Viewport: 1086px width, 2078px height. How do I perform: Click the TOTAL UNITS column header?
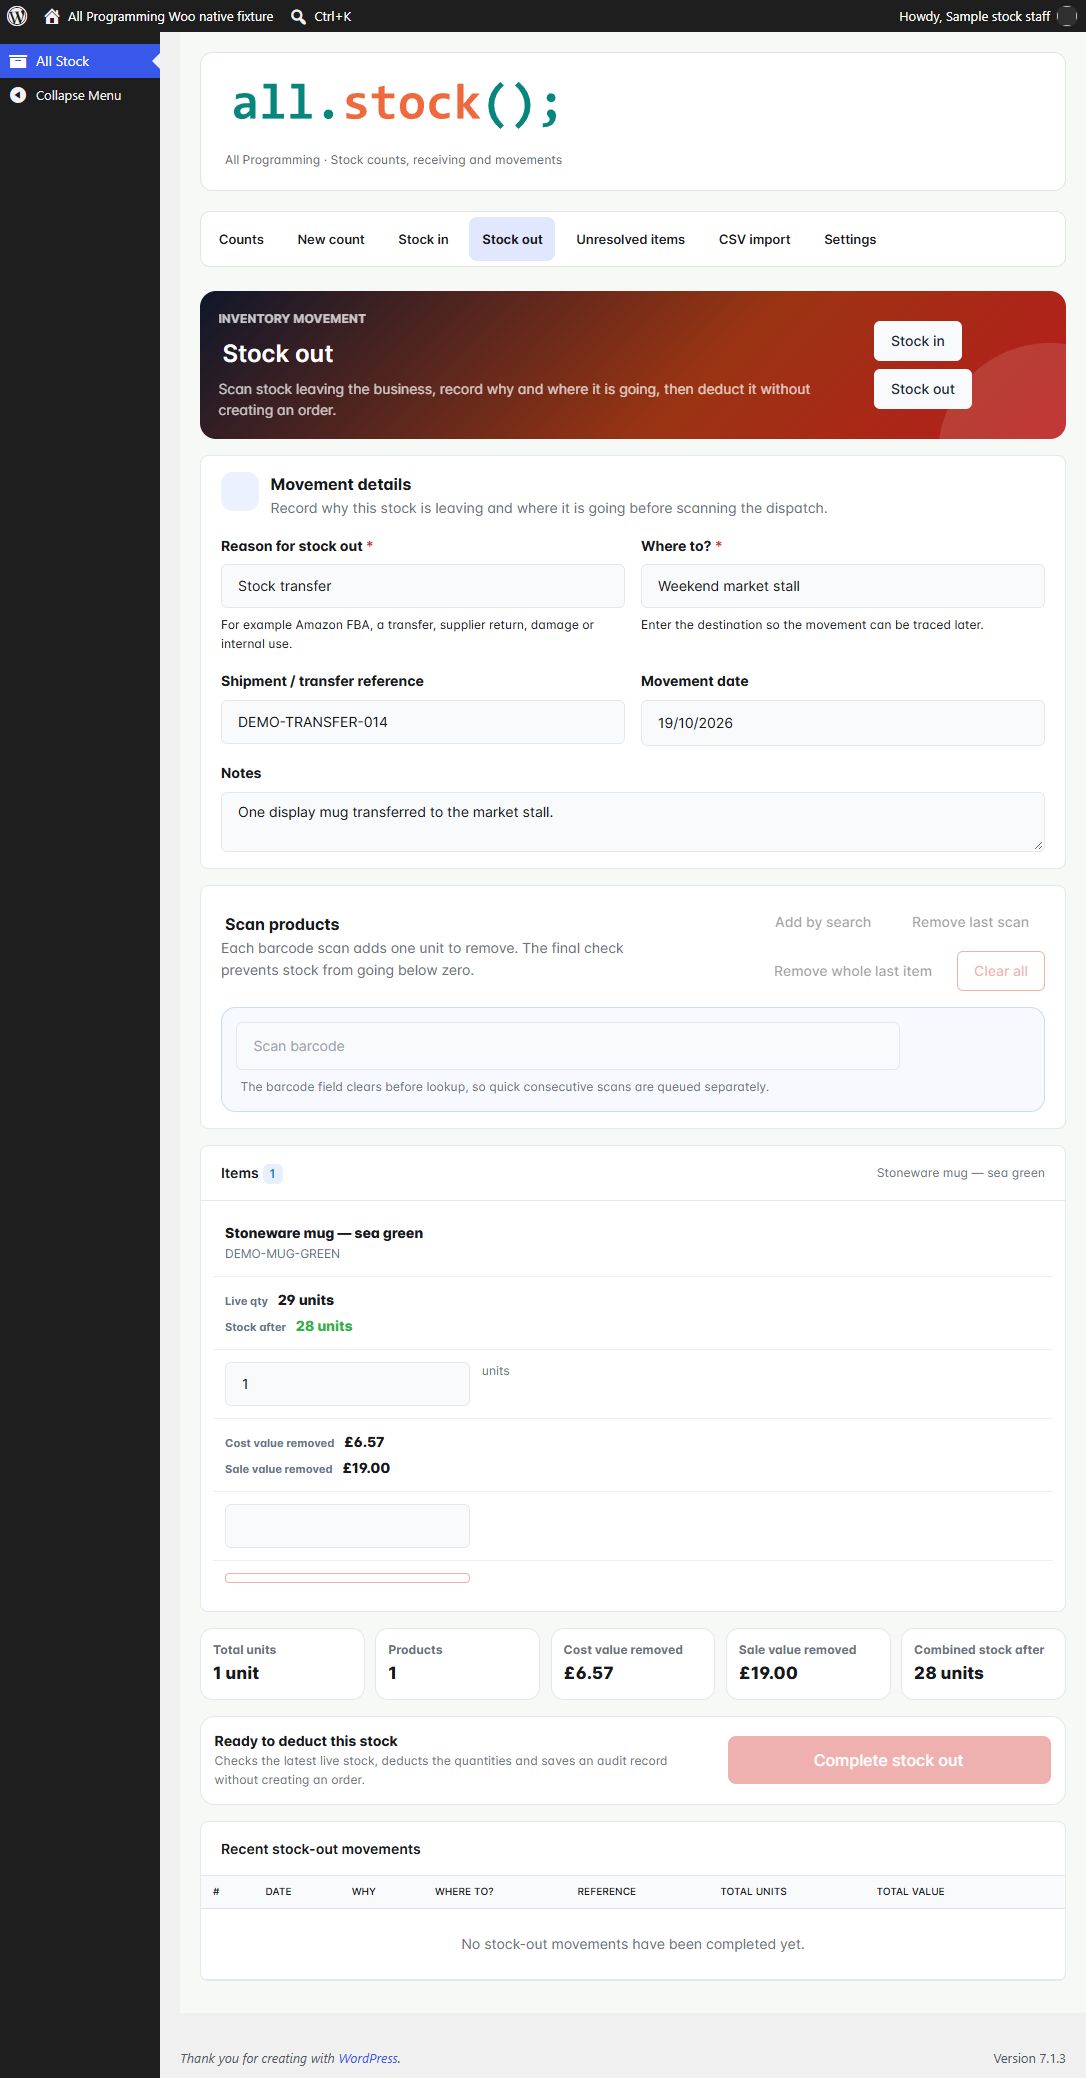(753, 1892)
